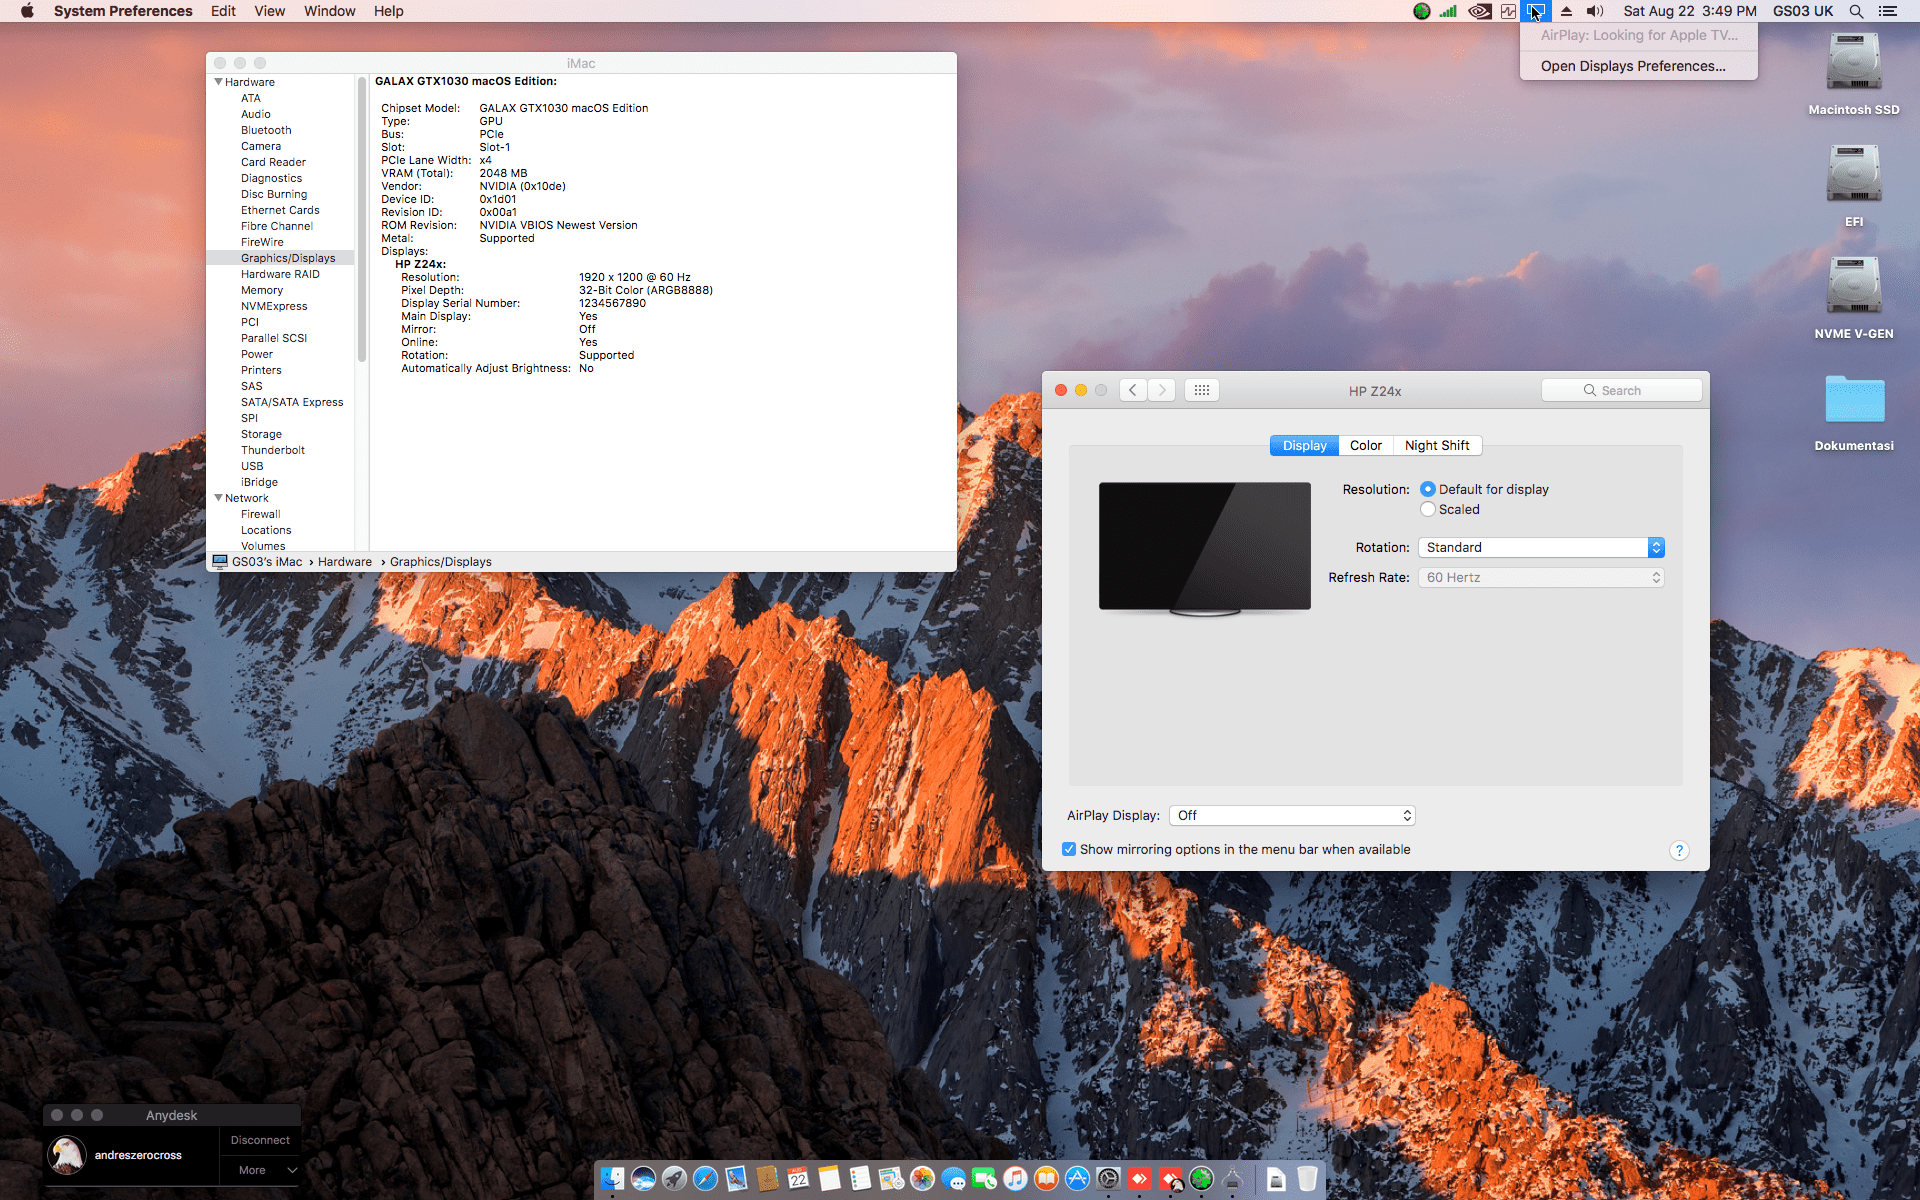
Task: Select Default for display resolution
Action: (x=1428, y=489)
